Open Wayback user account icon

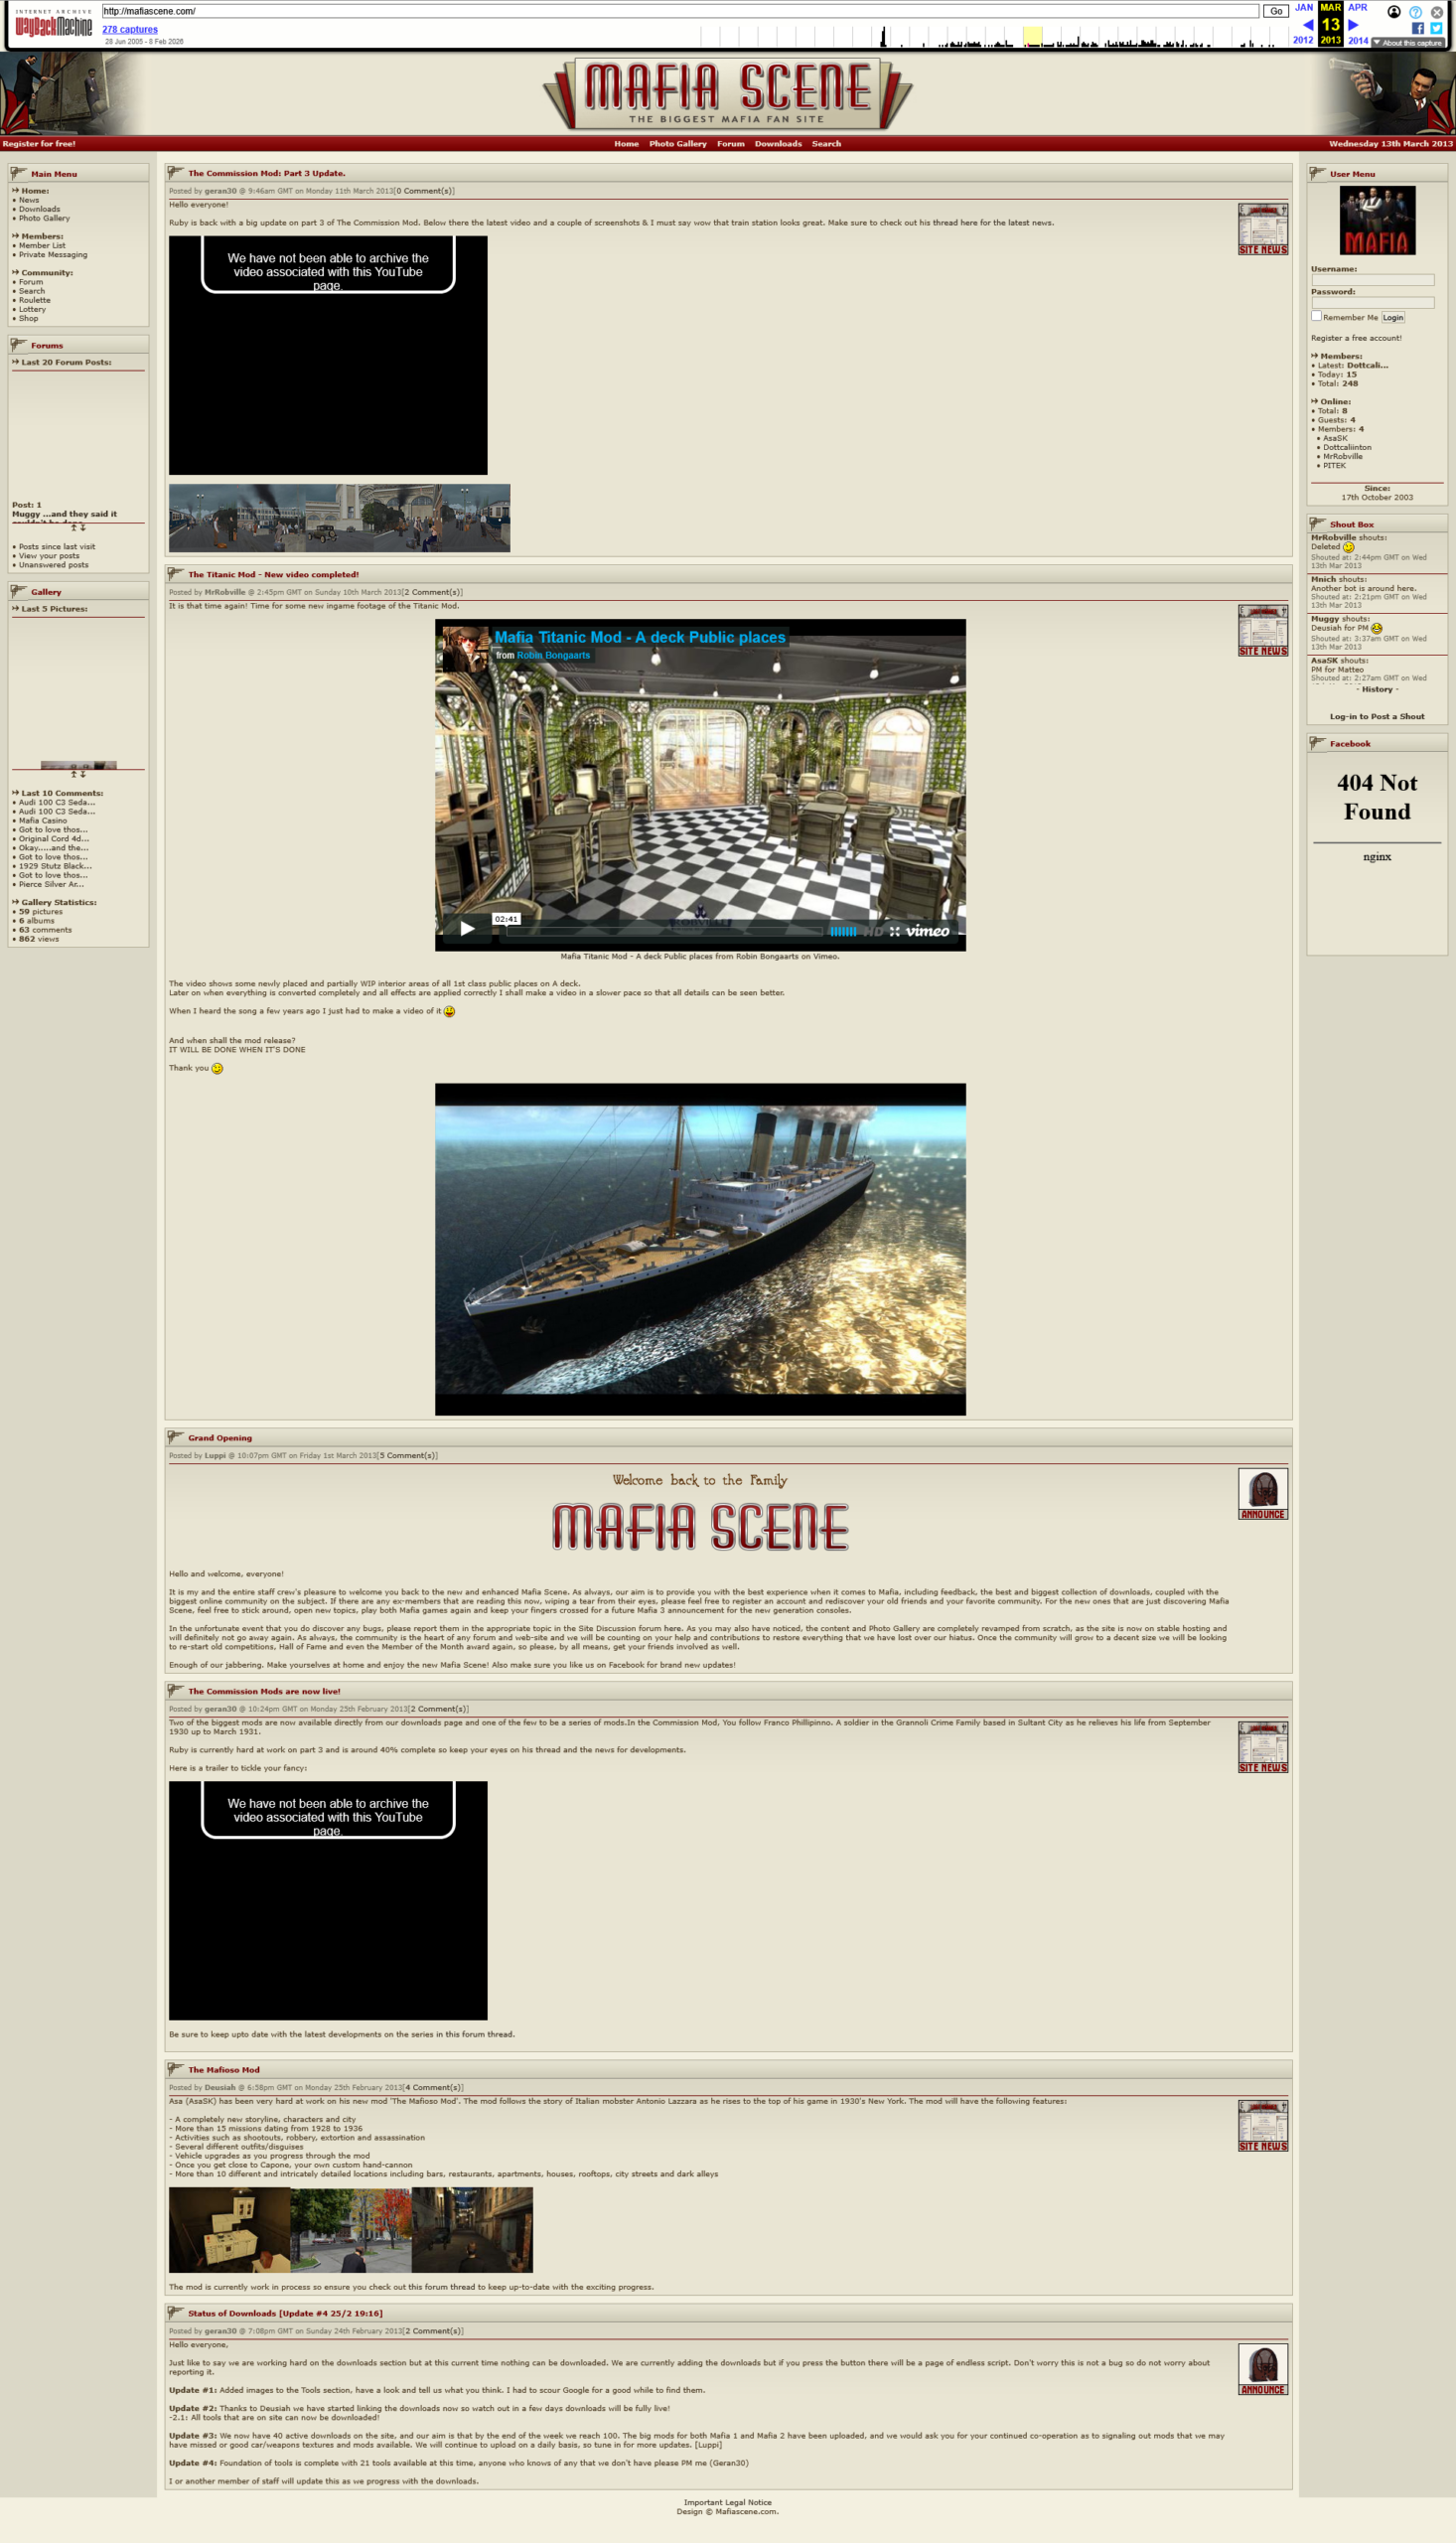coord(1394,12)
